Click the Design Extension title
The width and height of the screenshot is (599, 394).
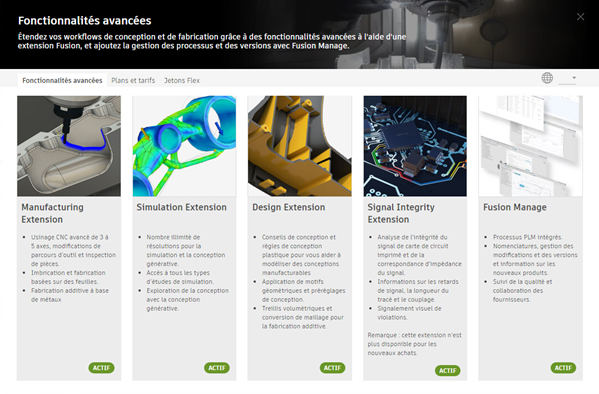point(288,207)
